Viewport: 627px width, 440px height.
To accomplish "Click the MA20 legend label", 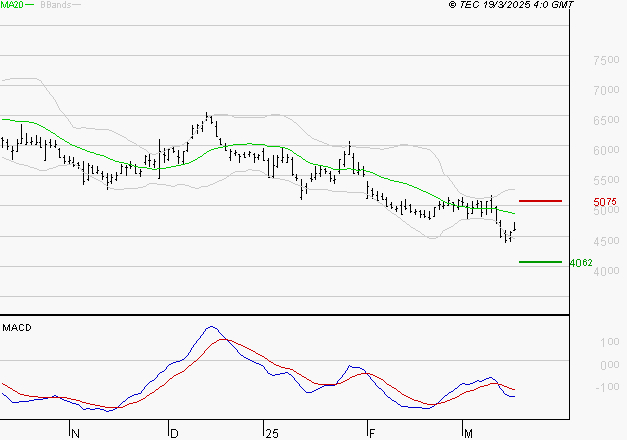I will (12, 5).
